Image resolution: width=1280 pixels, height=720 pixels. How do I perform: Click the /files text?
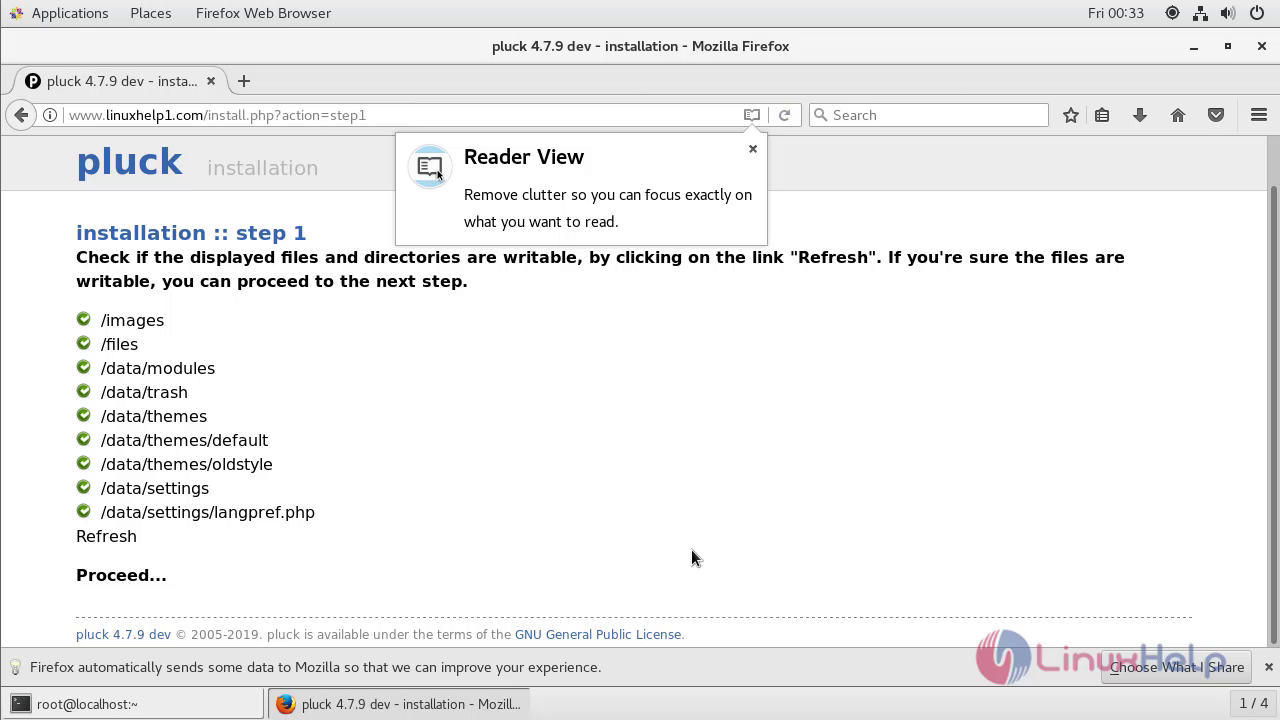click(x=119, y=344)
